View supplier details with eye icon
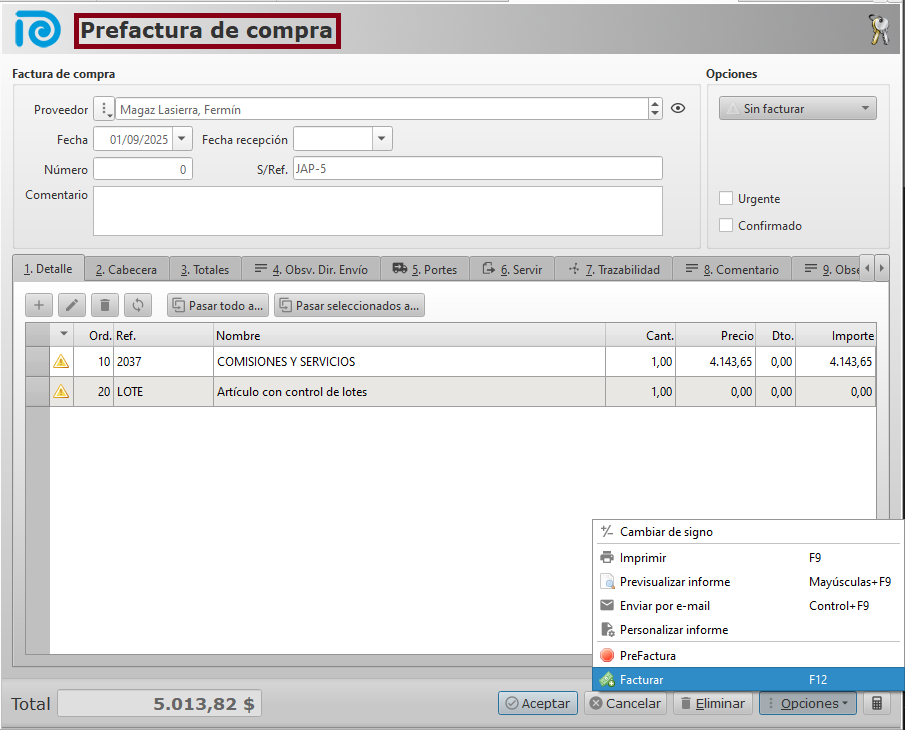Image resolution: width=905 pixels, height=730 pixels. [x=678, y=109]
